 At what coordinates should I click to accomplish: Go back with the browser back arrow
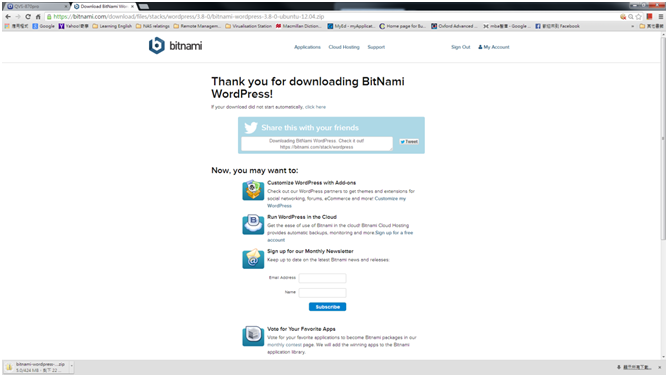pyautogui.click(x=8, y=17)
